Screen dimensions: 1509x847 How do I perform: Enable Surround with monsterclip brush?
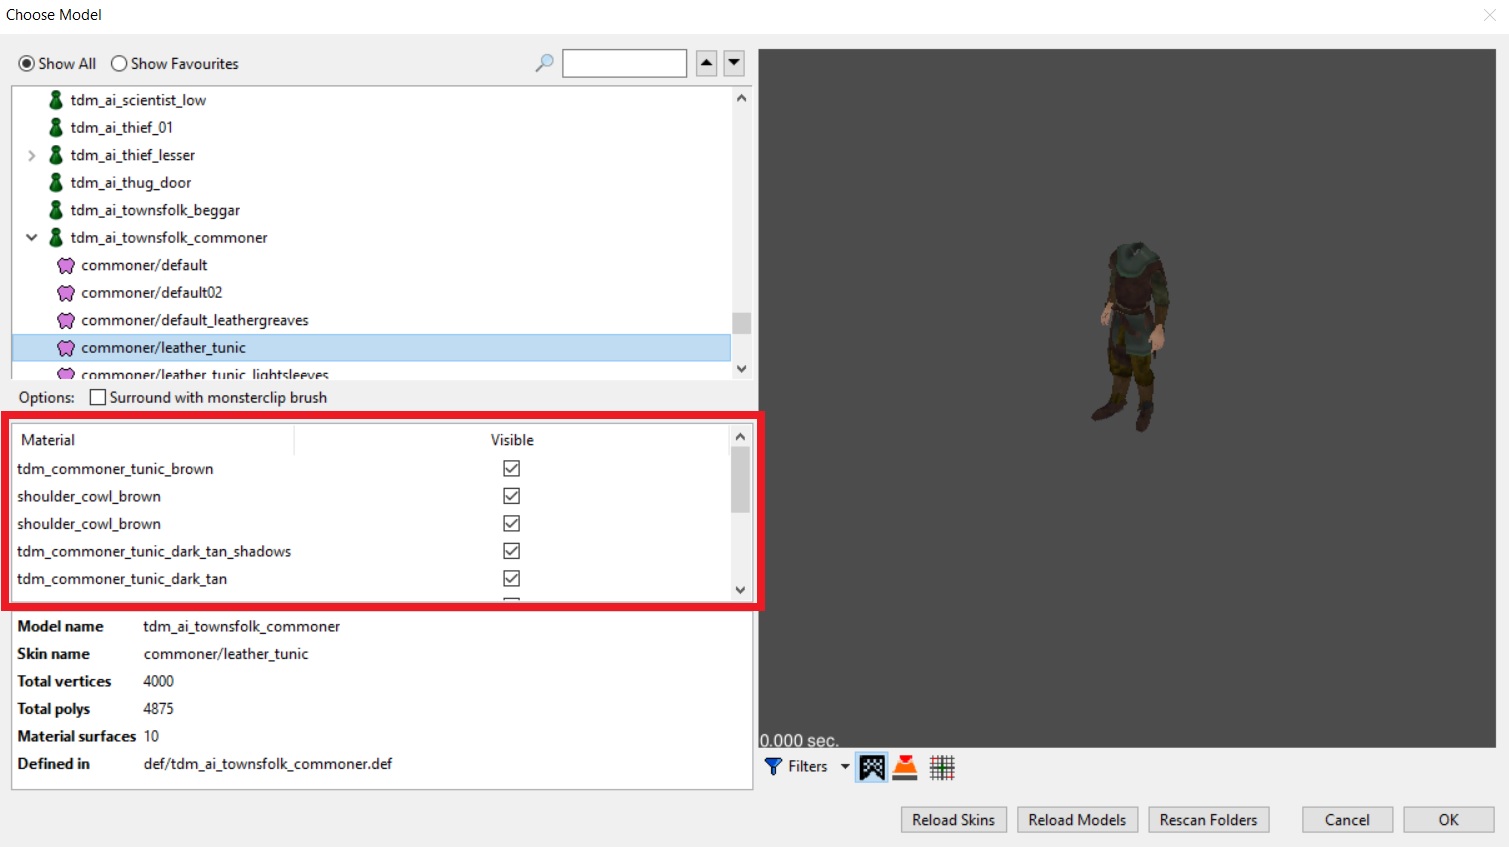pyautogui.click(x=98, y=398)
